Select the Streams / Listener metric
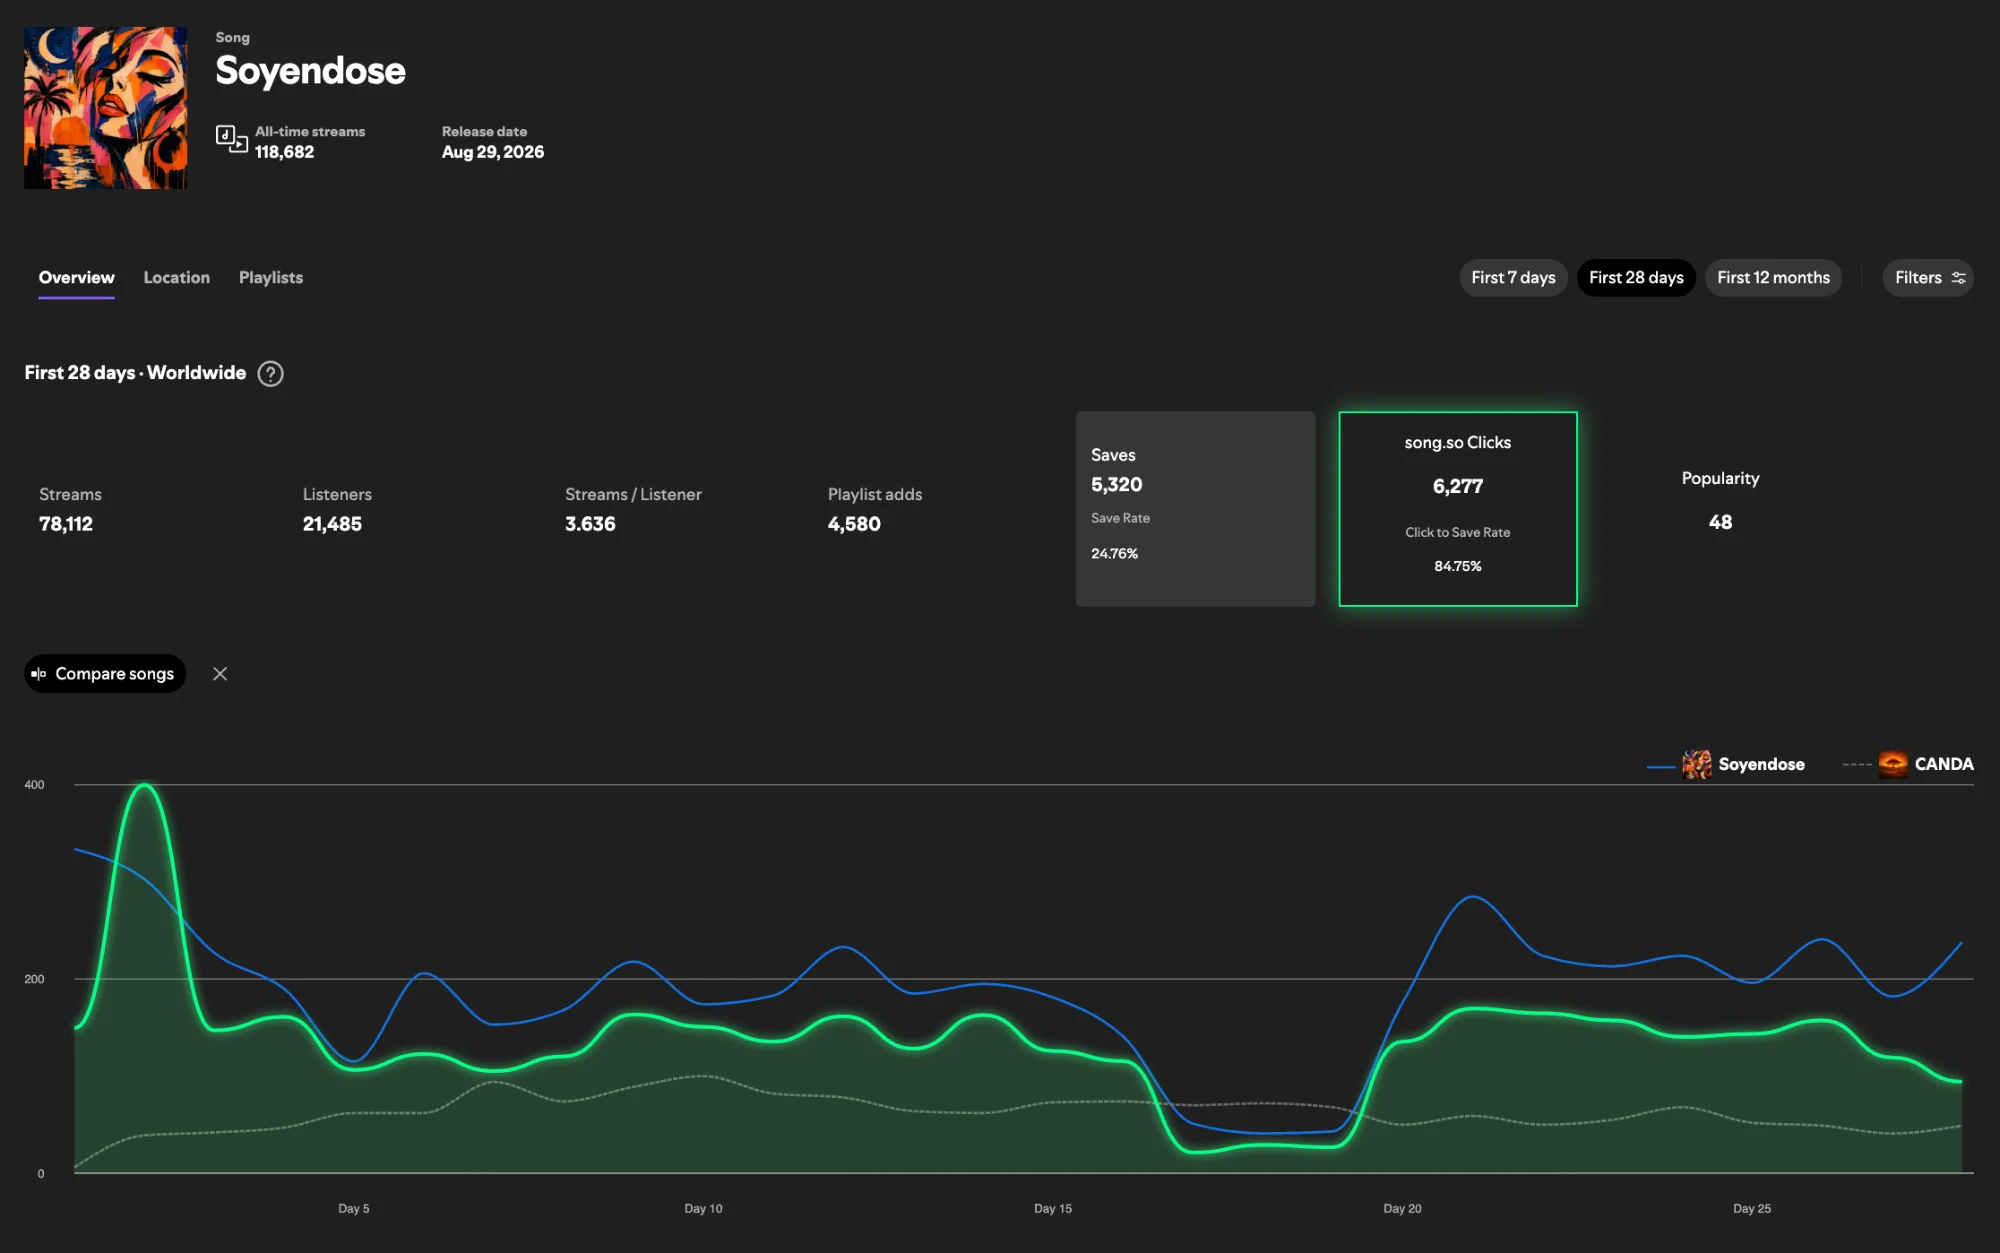 (633, 509)
